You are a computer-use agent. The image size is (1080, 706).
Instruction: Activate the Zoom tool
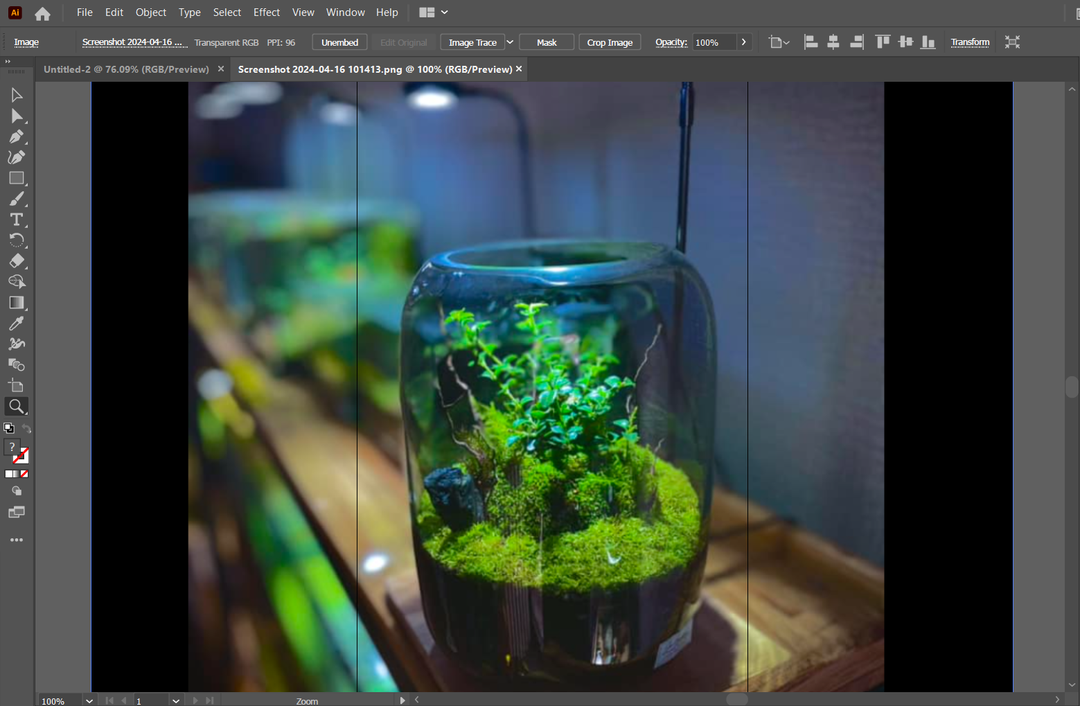[x=16, y=407]
